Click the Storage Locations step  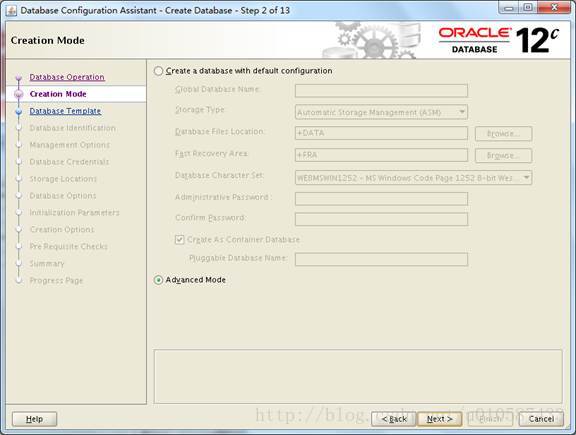[63, 179]
